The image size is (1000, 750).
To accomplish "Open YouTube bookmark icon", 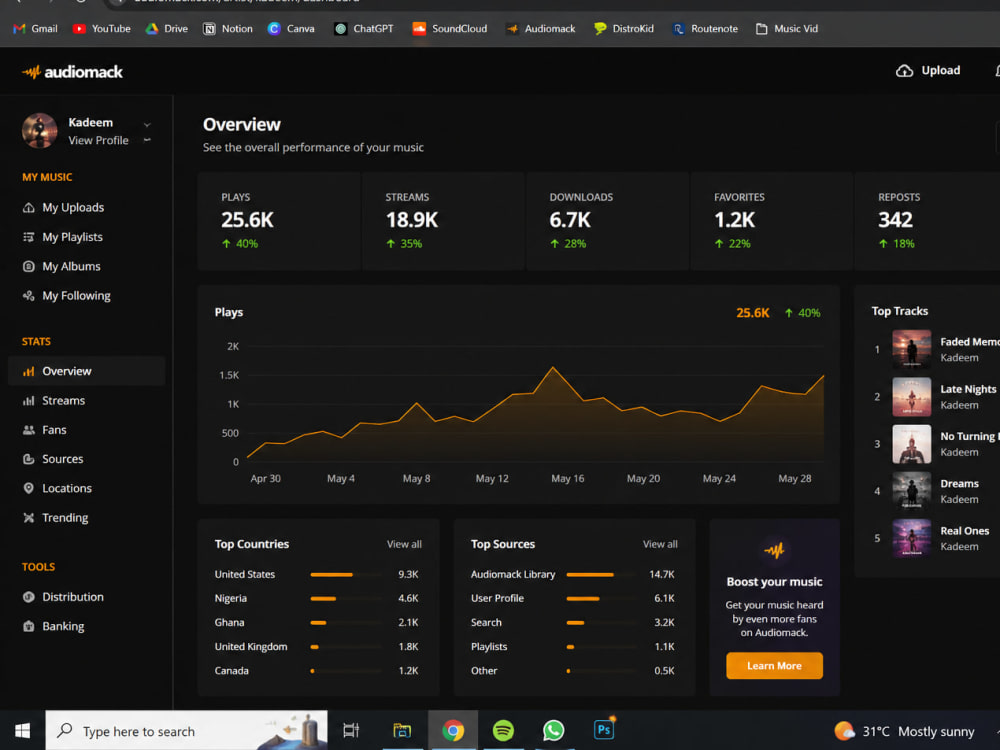I will 79,29.
